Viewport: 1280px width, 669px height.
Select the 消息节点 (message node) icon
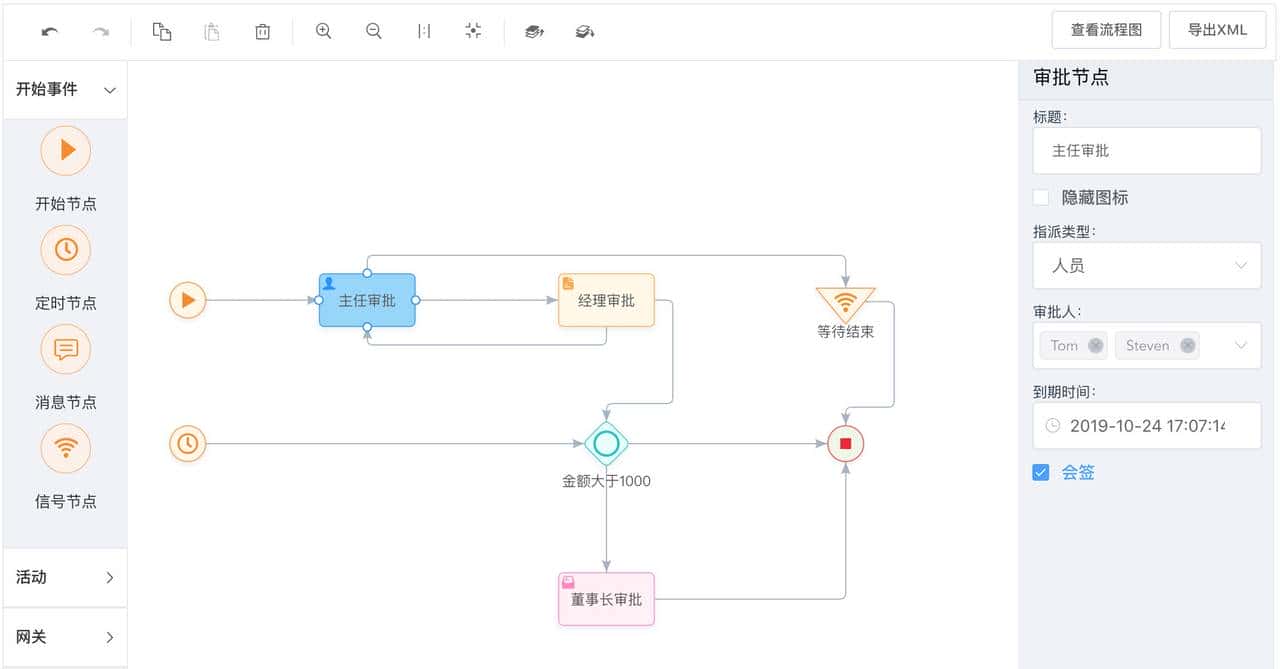(65, 349)
